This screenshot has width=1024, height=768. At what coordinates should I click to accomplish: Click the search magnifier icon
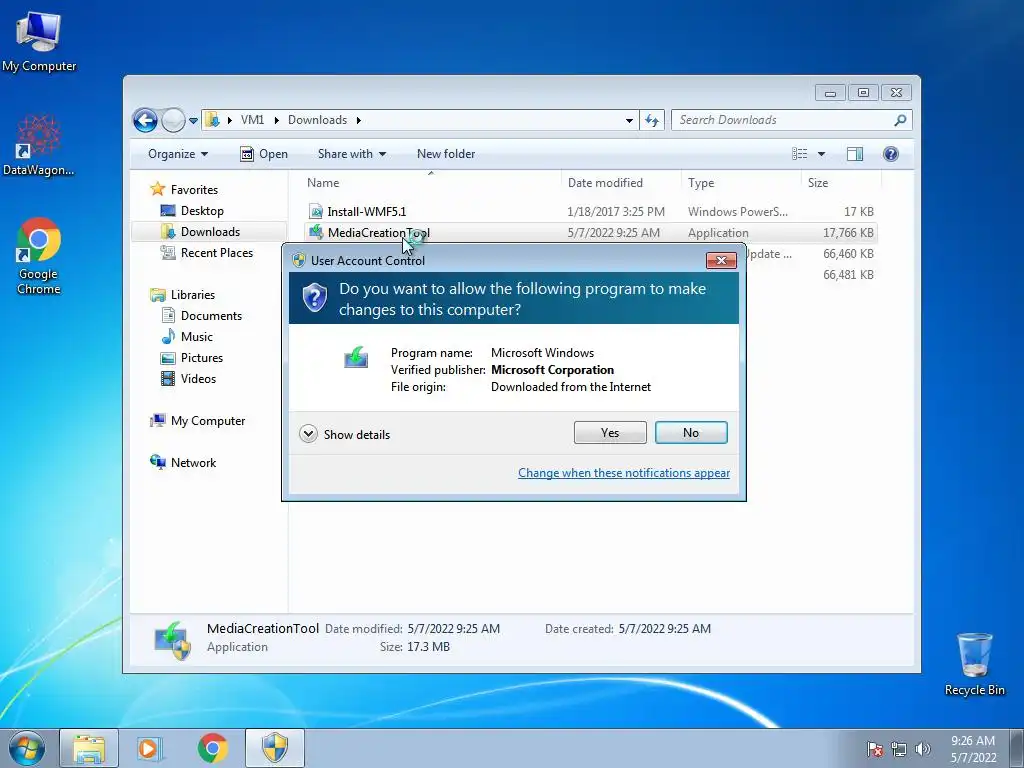[x=901, y=120]
